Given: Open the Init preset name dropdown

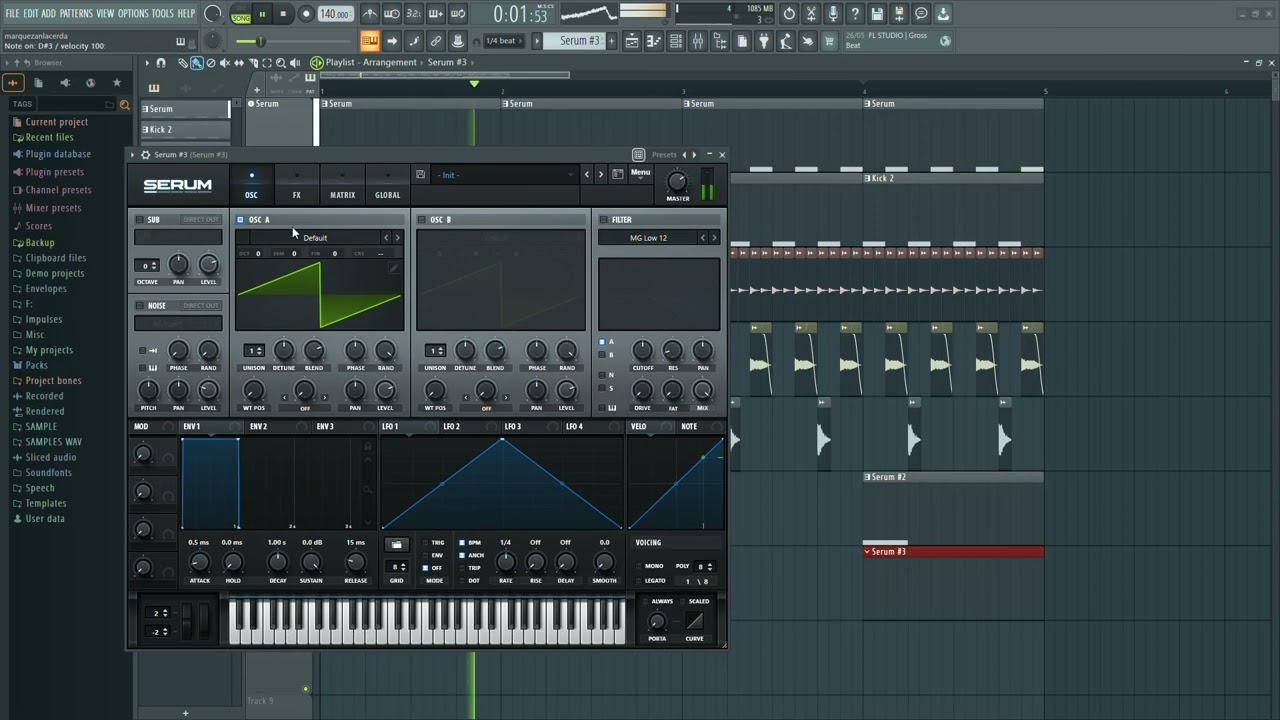Looking at the screenshot, I should pyautogui.click(x=504, y=175).
